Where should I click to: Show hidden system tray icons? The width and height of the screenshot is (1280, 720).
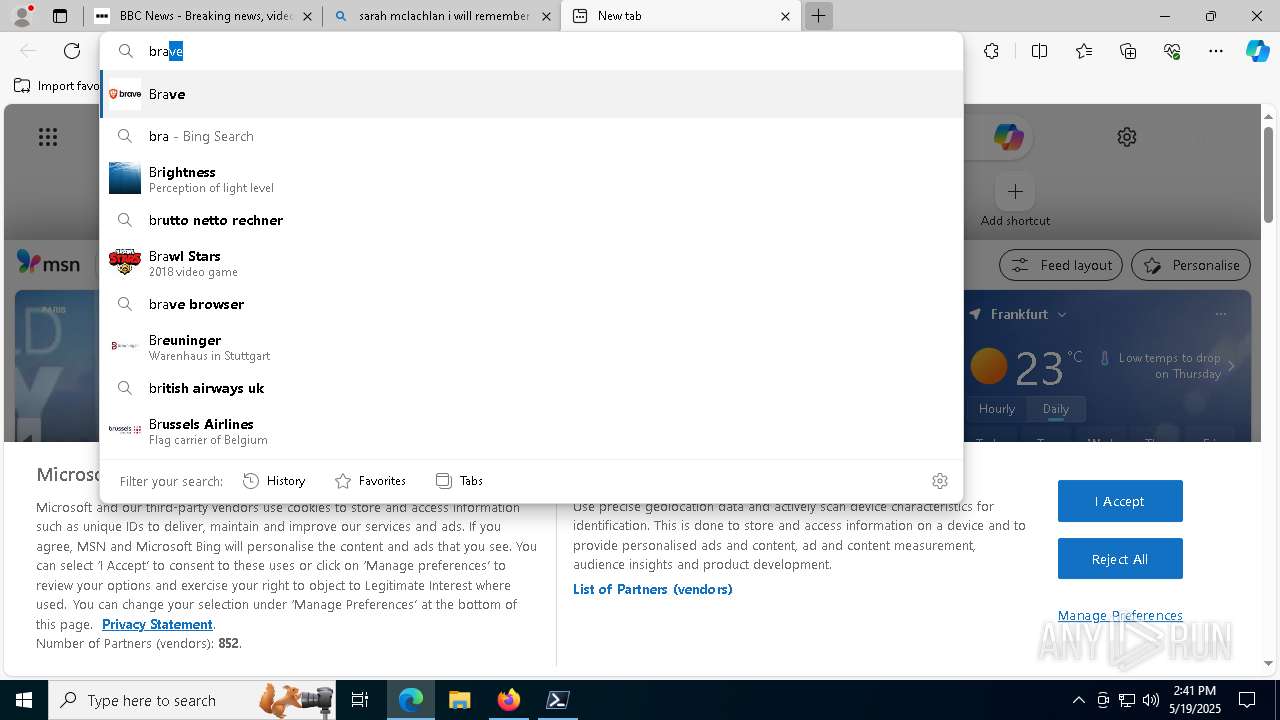click(1078, 700)
